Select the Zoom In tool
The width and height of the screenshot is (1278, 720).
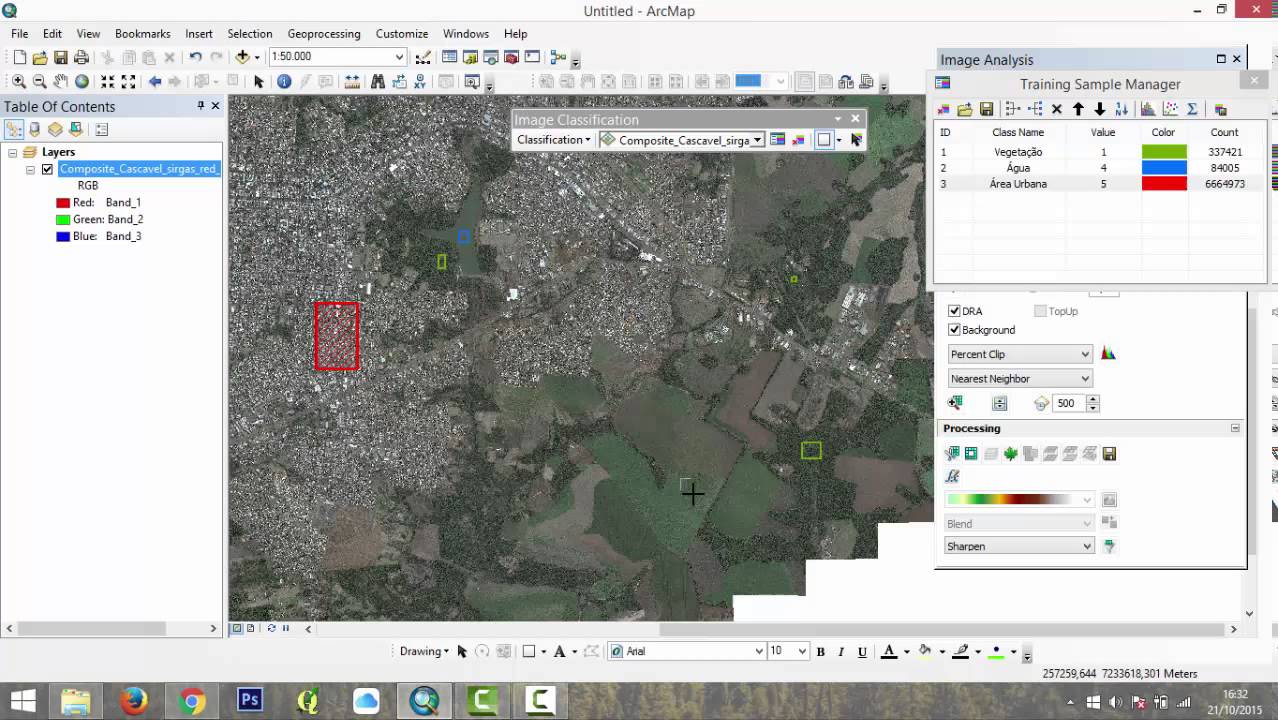(19, 82)
